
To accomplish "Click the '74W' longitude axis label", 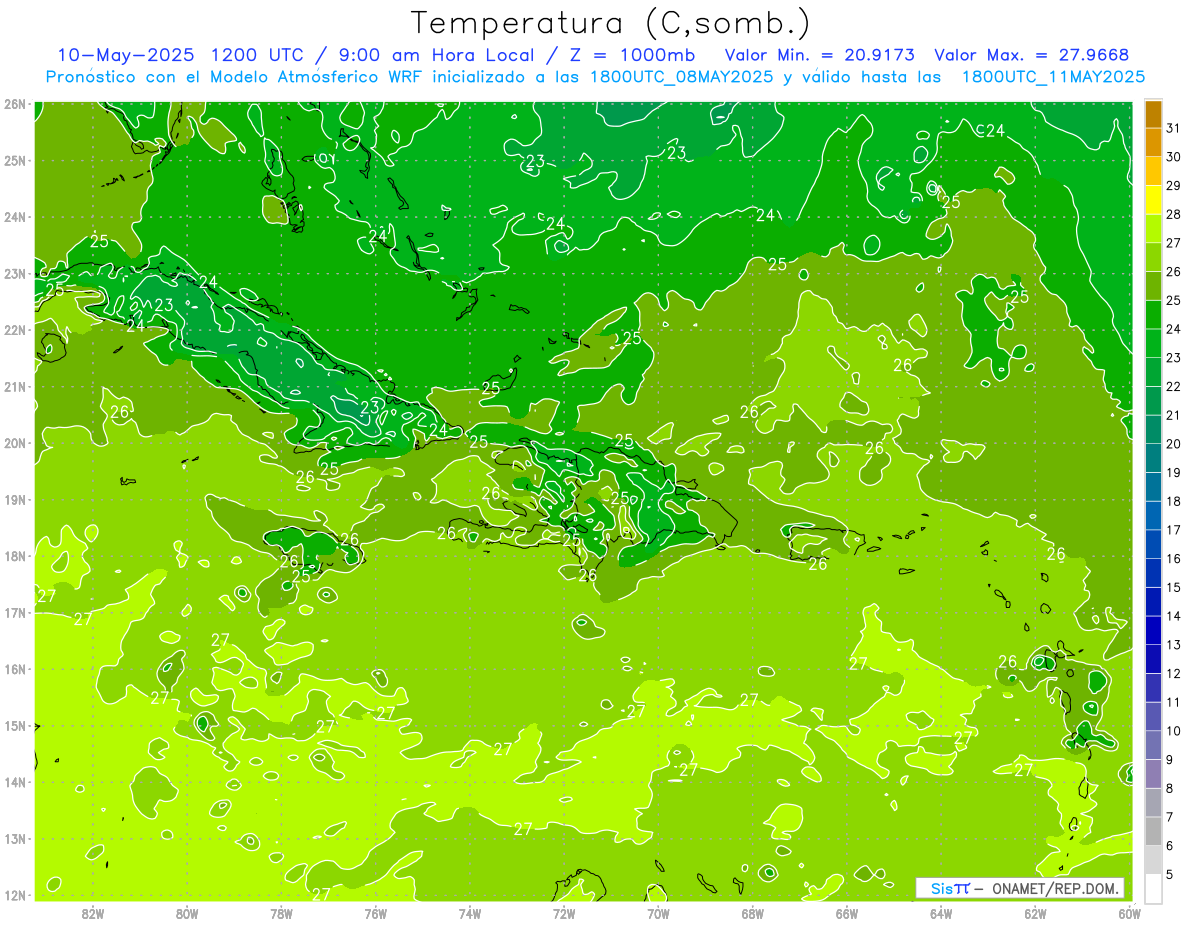I will [x=470, y=913].
